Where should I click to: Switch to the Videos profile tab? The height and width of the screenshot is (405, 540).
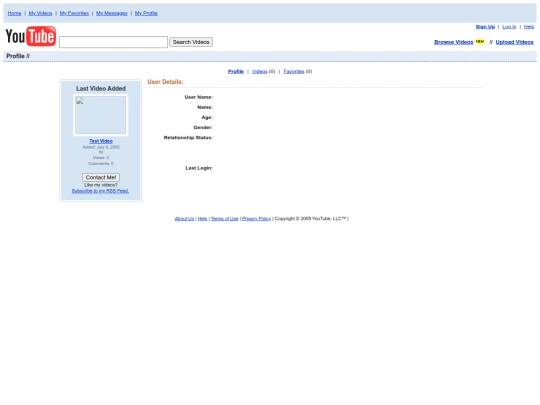(260, 71)
